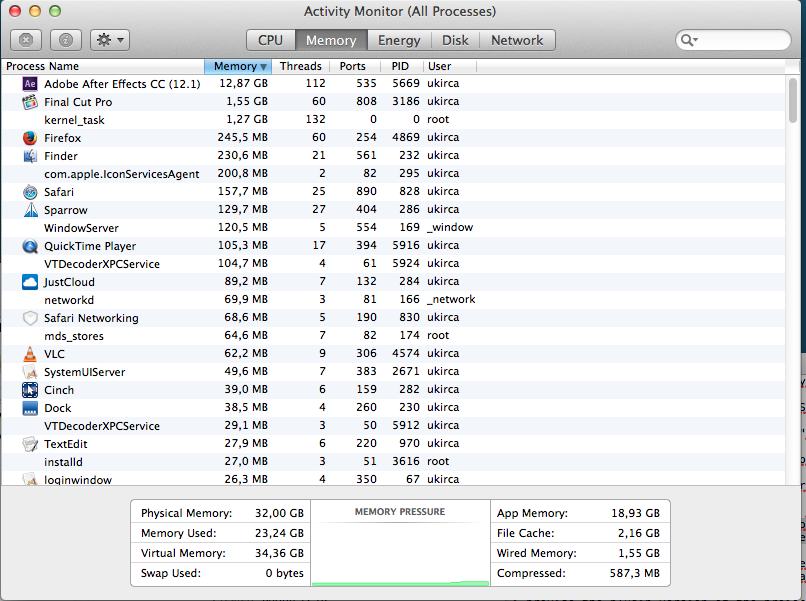Select VTDecoderXPCService with 29,1 MB
The image size is (806, 601).
[x=393, y=426]
